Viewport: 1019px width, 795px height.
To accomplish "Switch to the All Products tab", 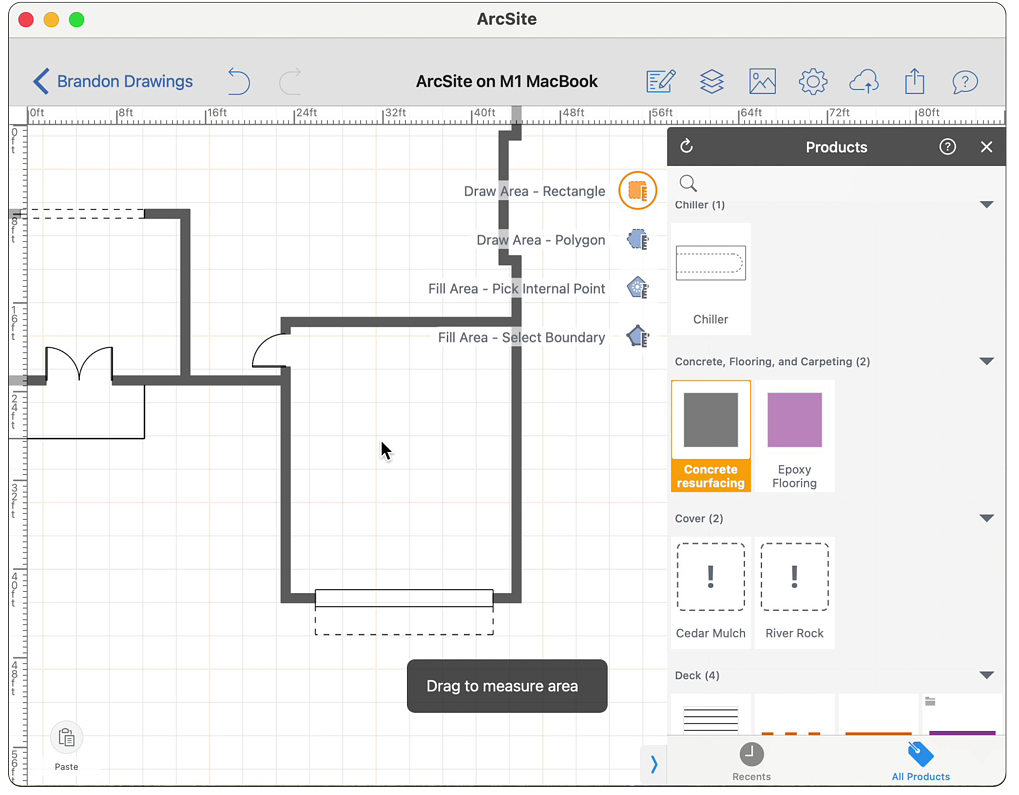I will [x=920, y=762].
